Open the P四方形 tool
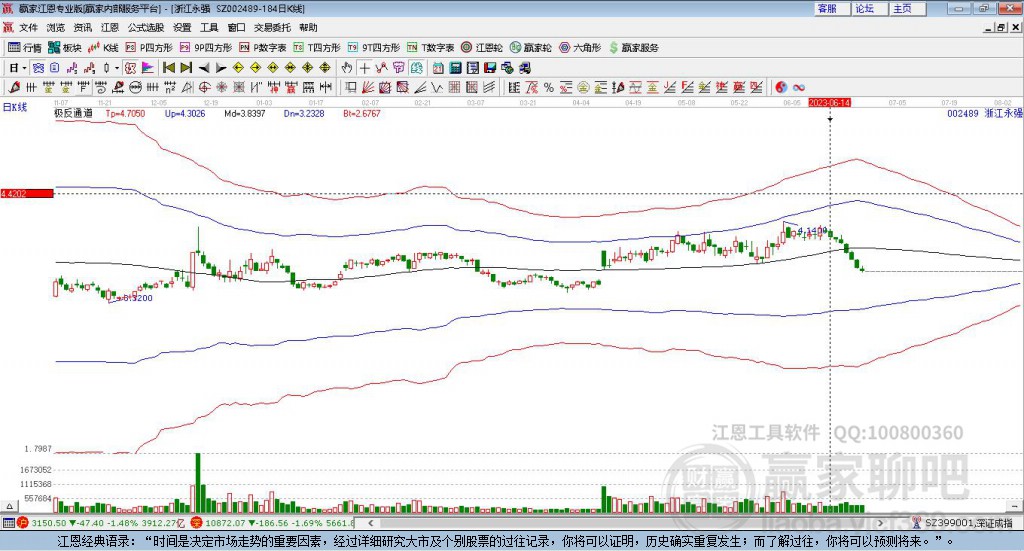The image size is (1024, 551). point(149,48)
